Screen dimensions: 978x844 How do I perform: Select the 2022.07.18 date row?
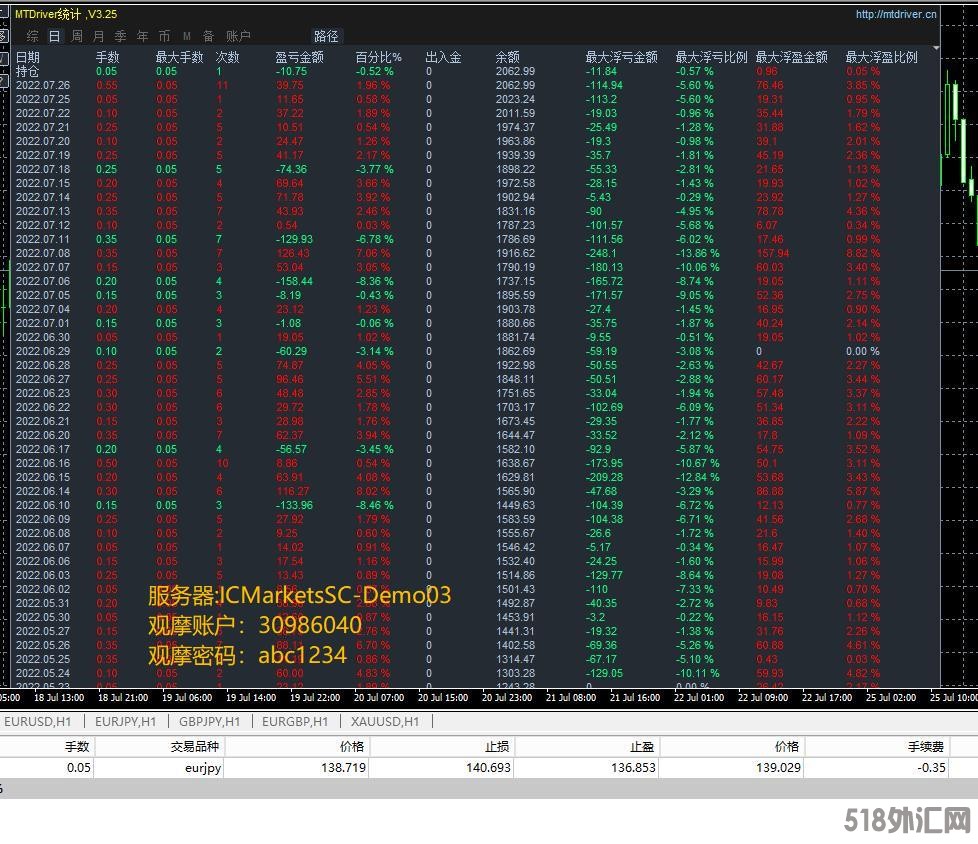[42, 169]
